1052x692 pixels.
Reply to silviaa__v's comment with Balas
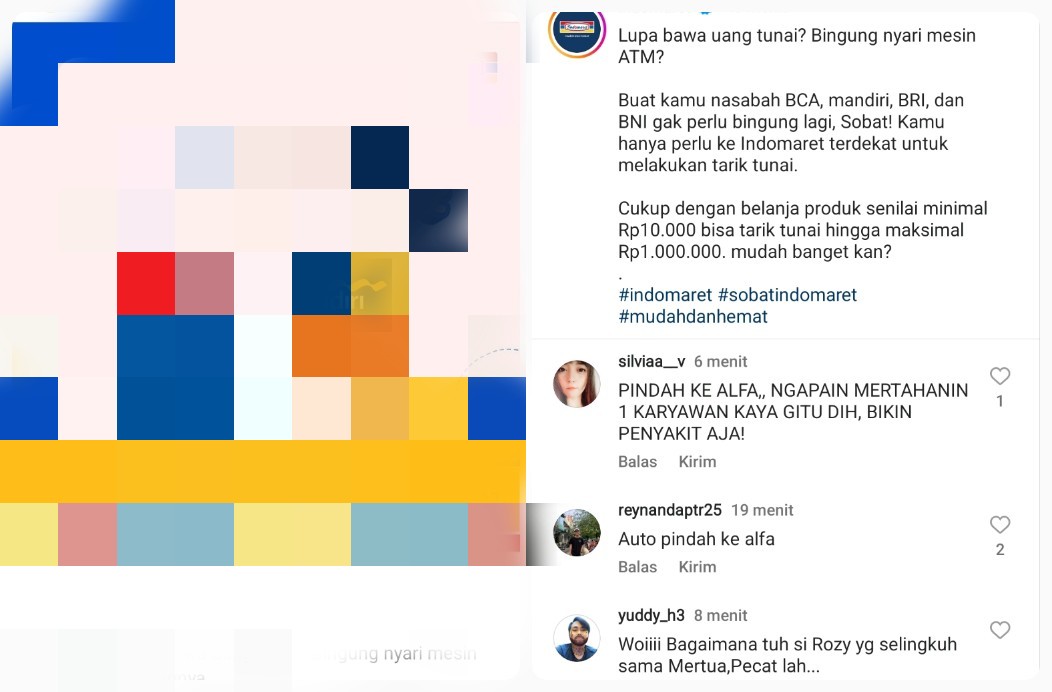click(637, 462)
